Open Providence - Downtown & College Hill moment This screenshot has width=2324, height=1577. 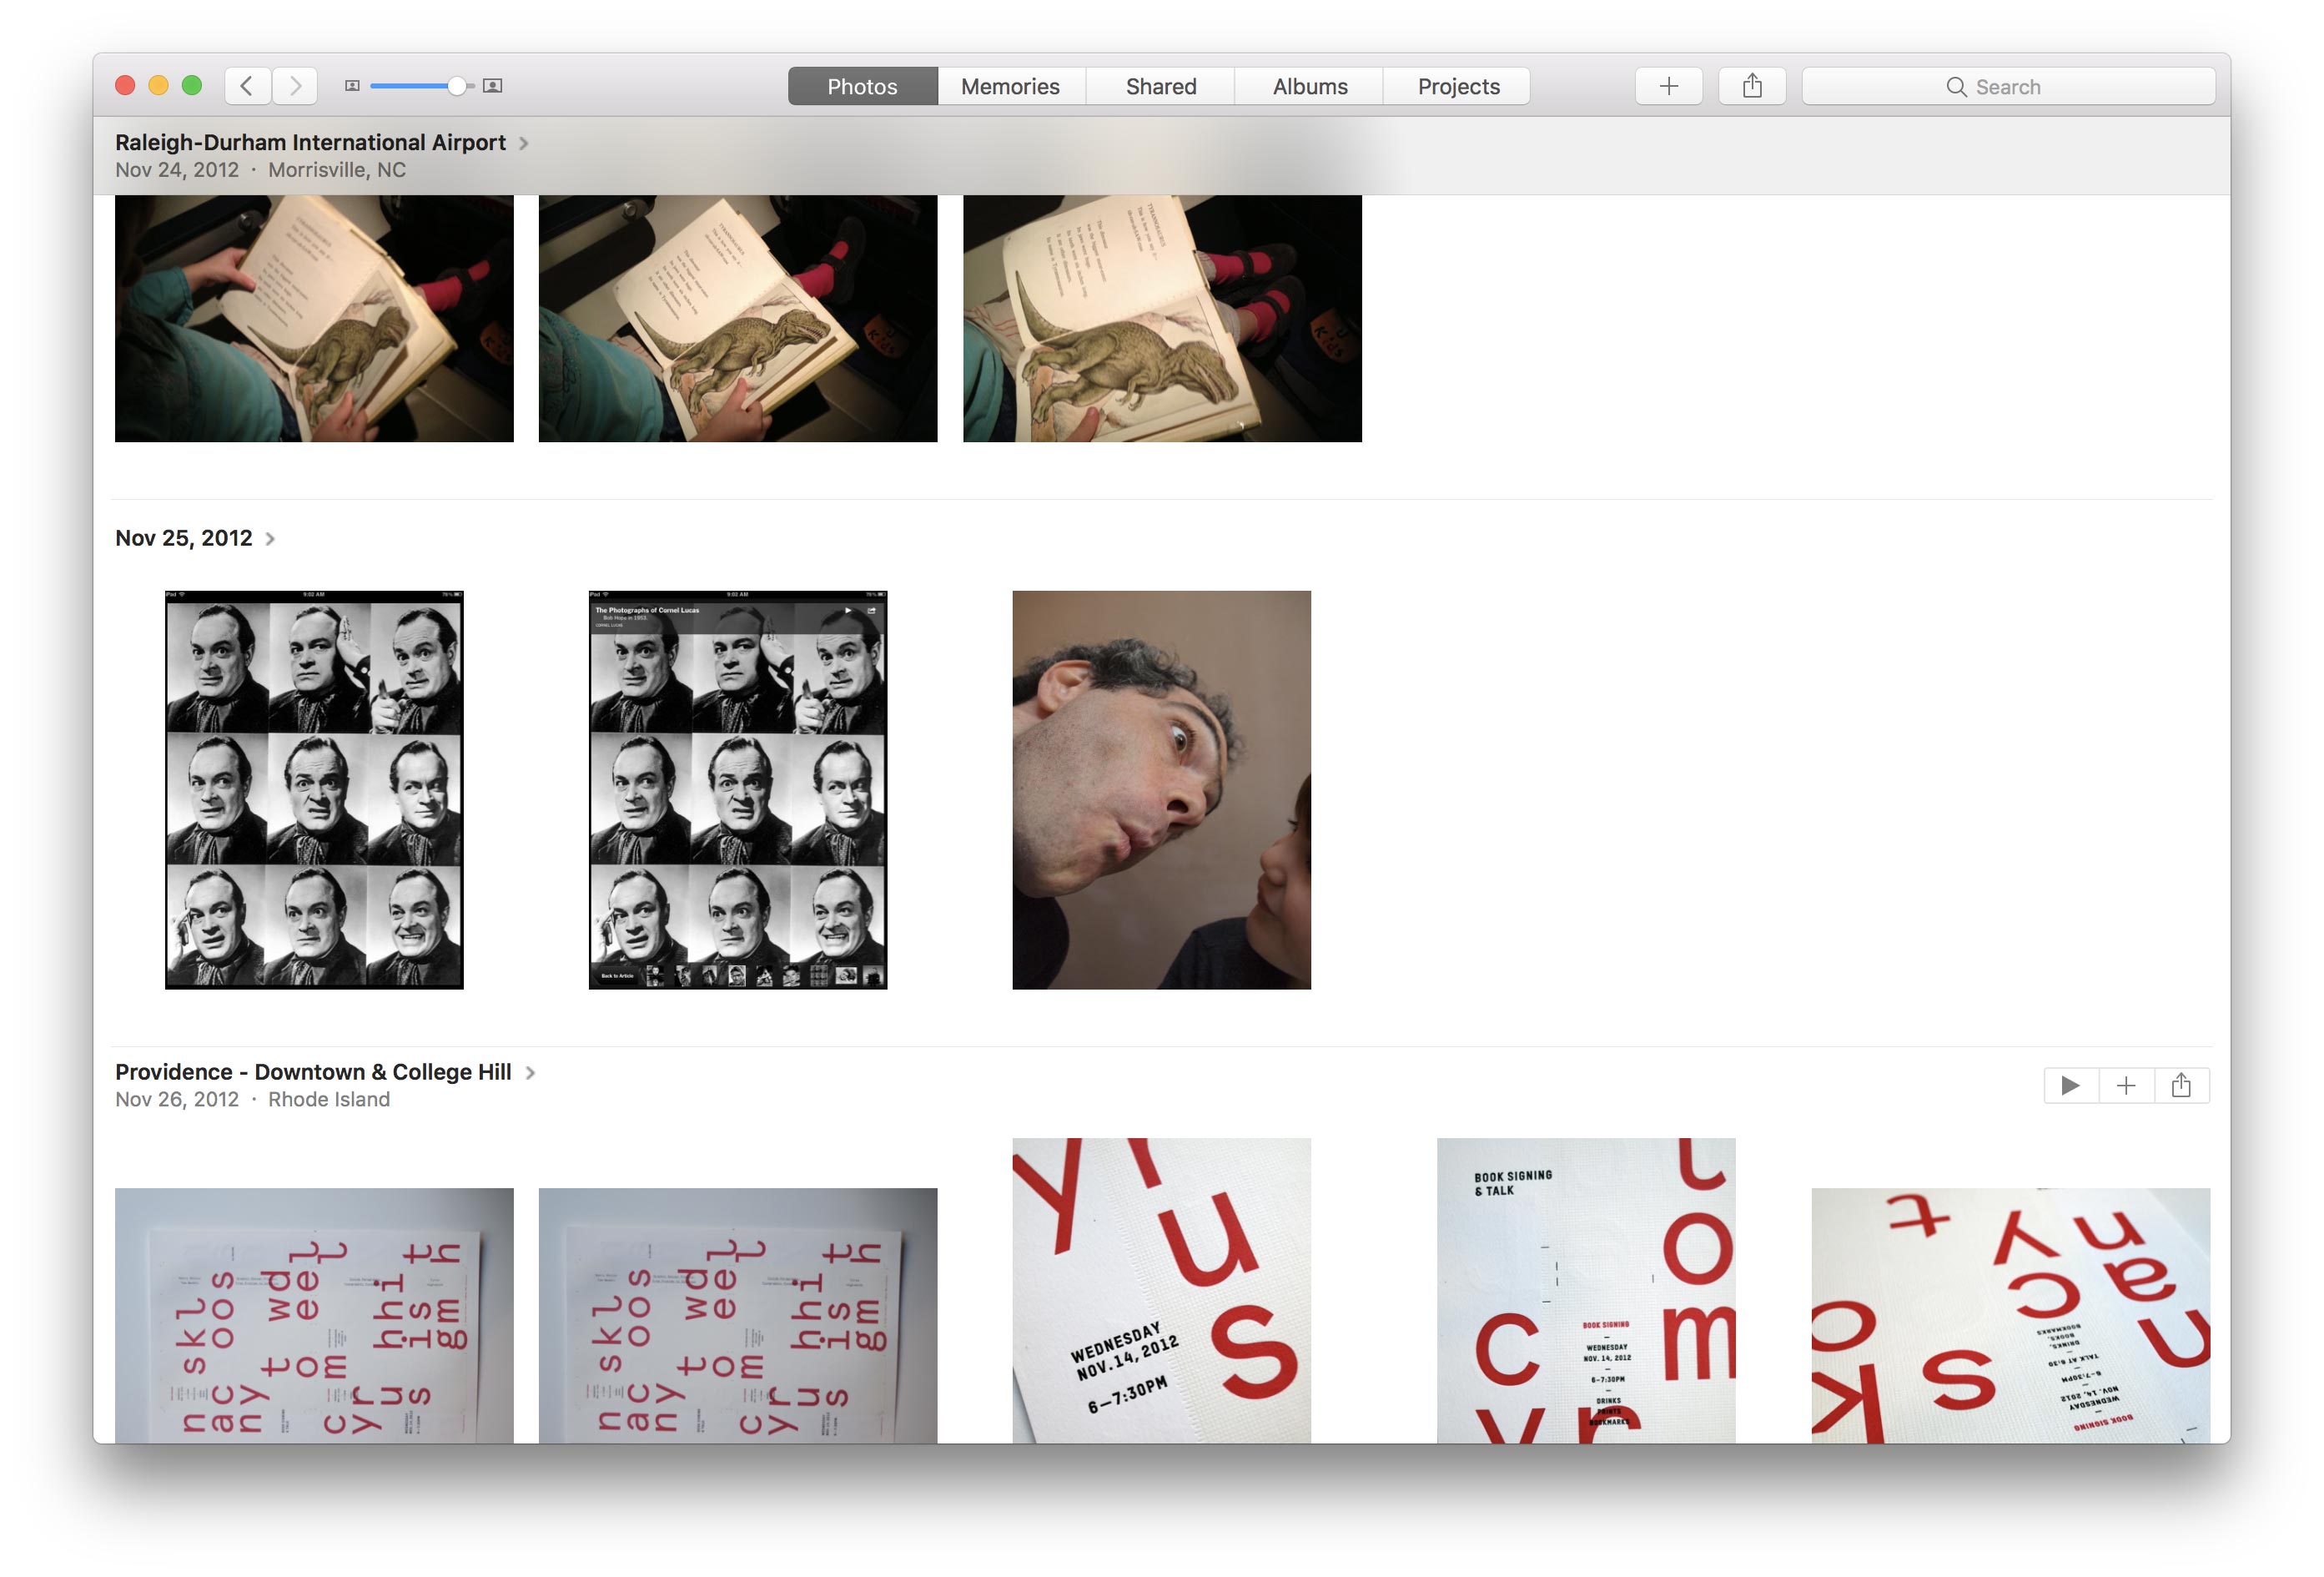313,1072
